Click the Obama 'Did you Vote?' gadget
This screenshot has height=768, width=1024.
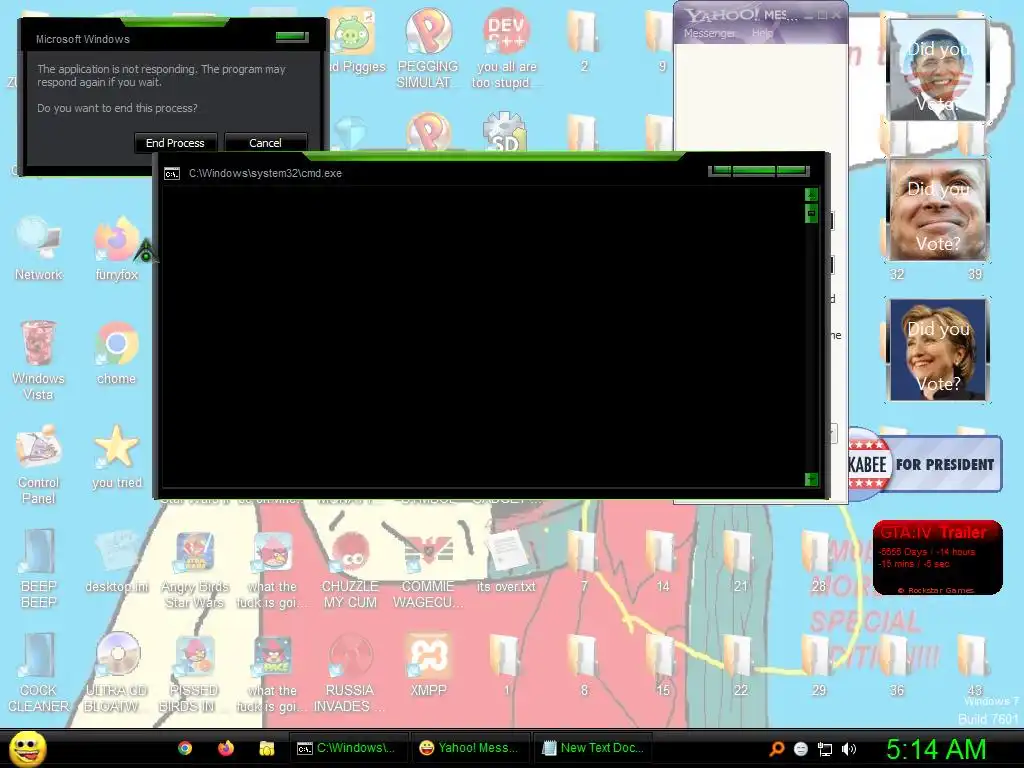(x=938, y=70)
